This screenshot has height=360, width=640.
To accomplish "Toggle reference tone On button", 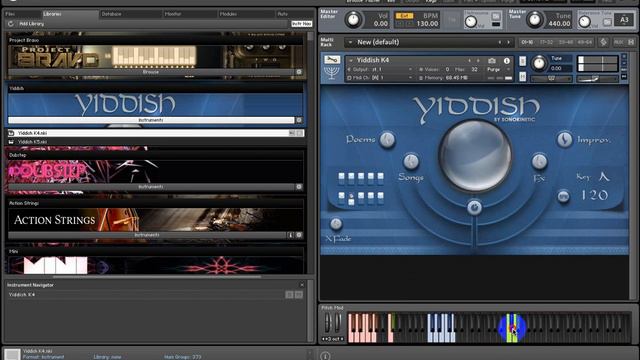I will [x=607, y=22].
